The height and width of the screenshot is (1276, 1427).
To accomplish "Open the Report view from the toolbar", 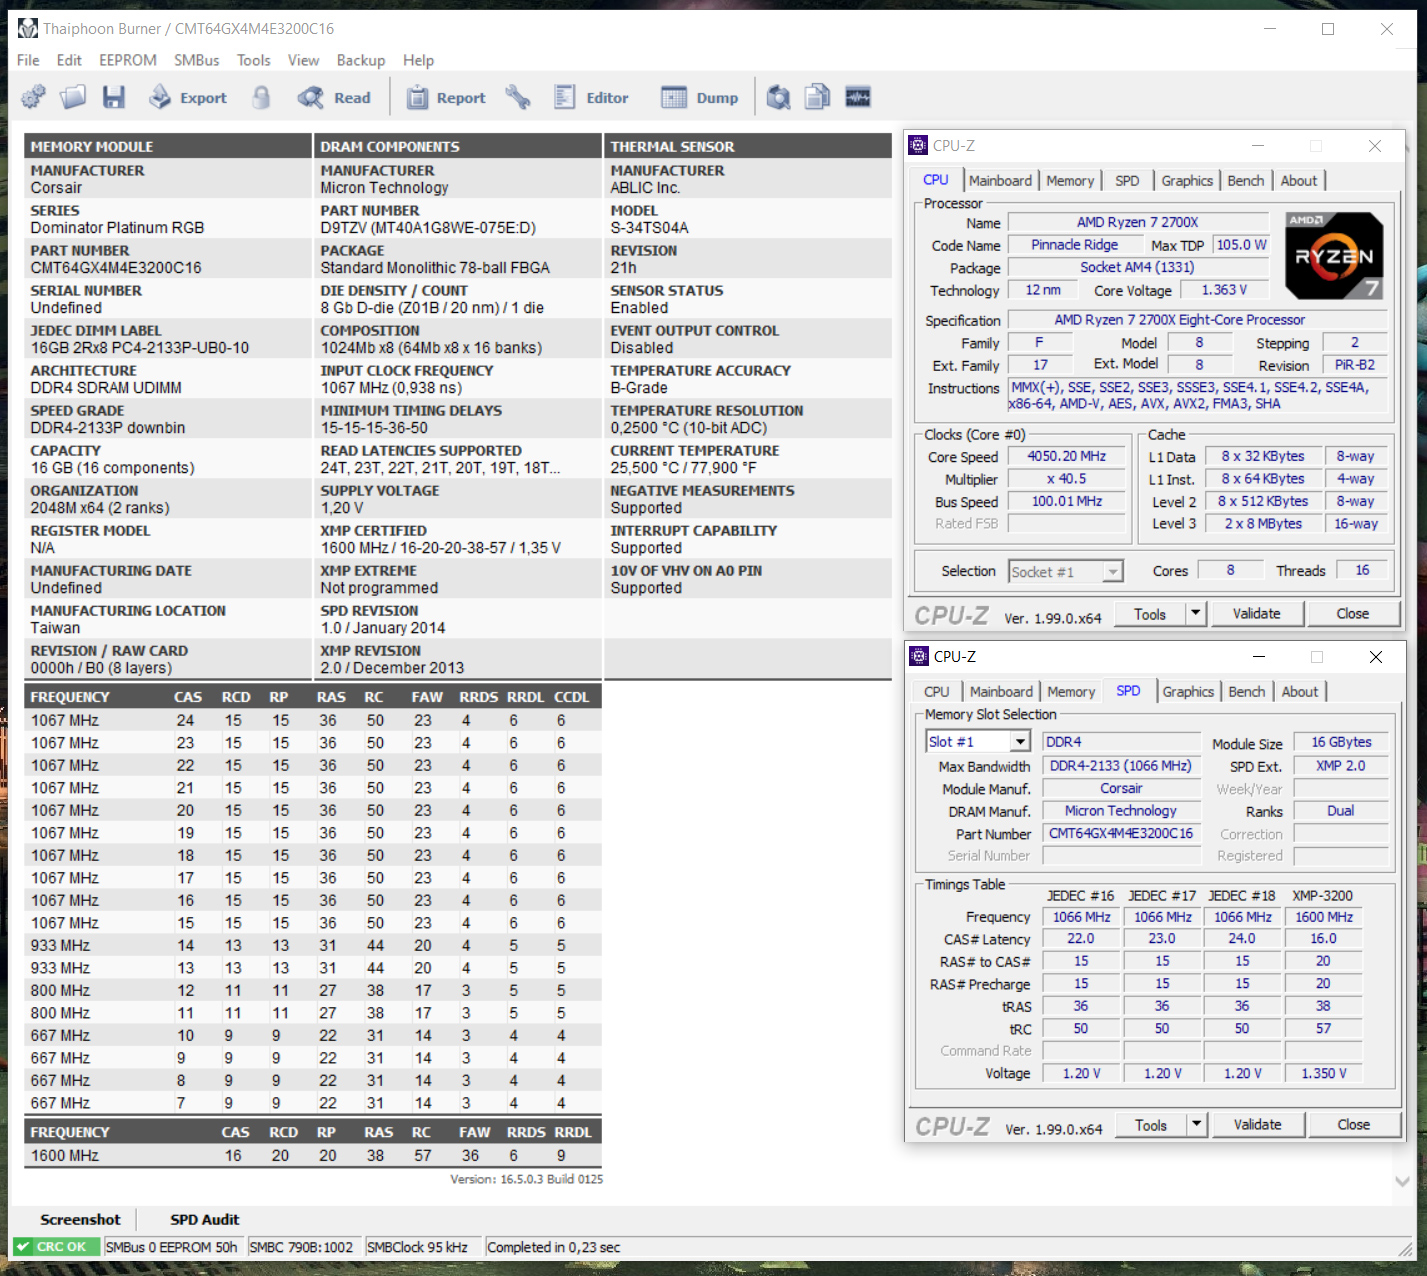I will coord(446,97).
